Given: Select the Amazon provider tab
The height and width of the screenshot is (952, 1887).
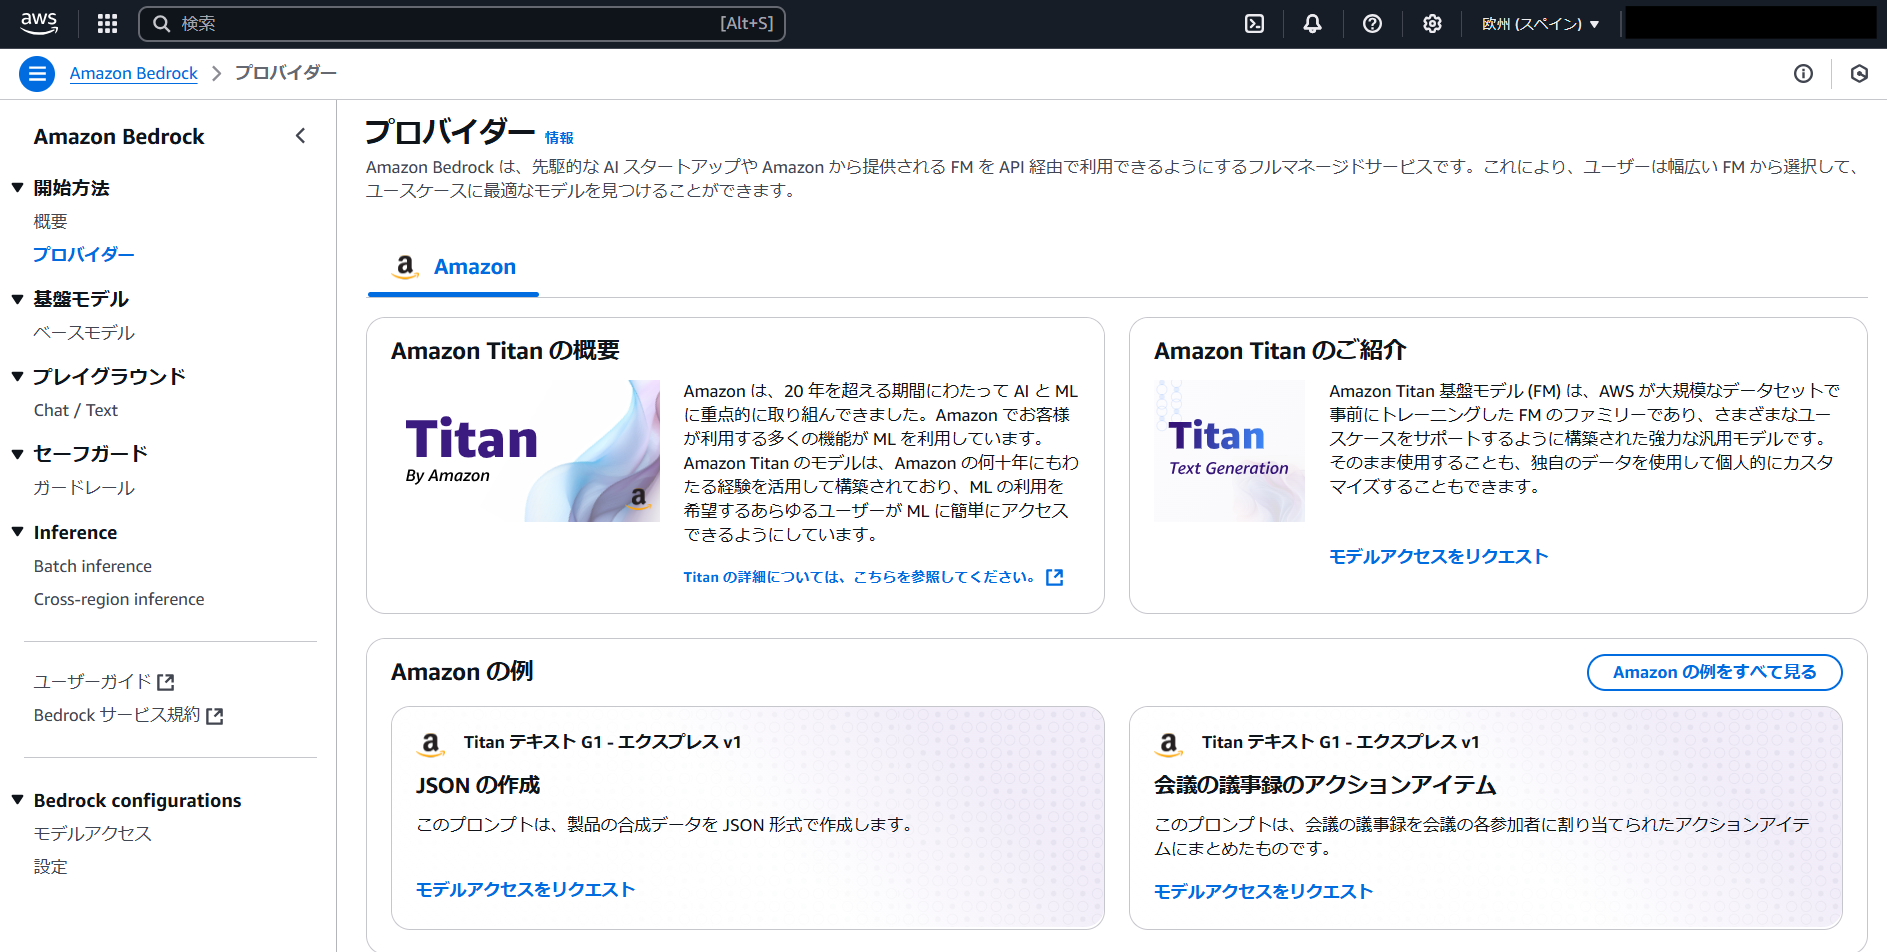Looking at the screenshot, I should 454,267.
